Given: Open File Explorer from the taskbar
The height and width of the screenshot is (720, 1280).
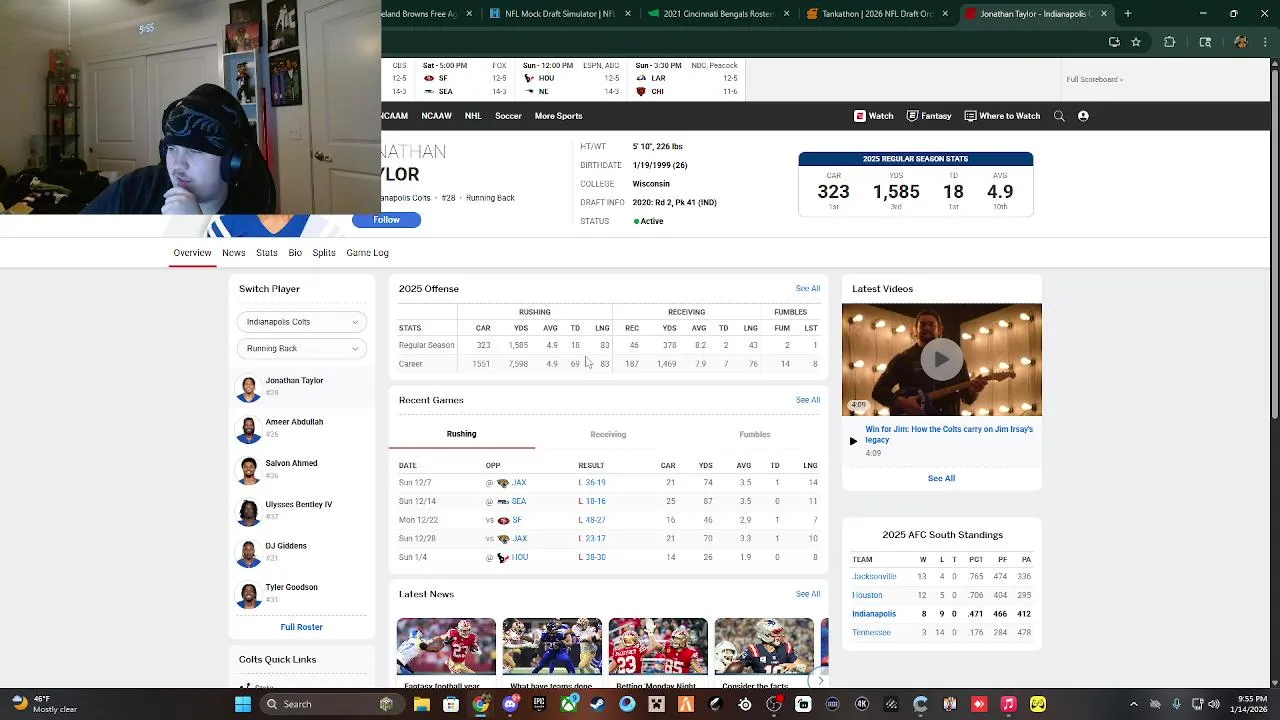Looking at the screenshot, I should pos(422,704).
